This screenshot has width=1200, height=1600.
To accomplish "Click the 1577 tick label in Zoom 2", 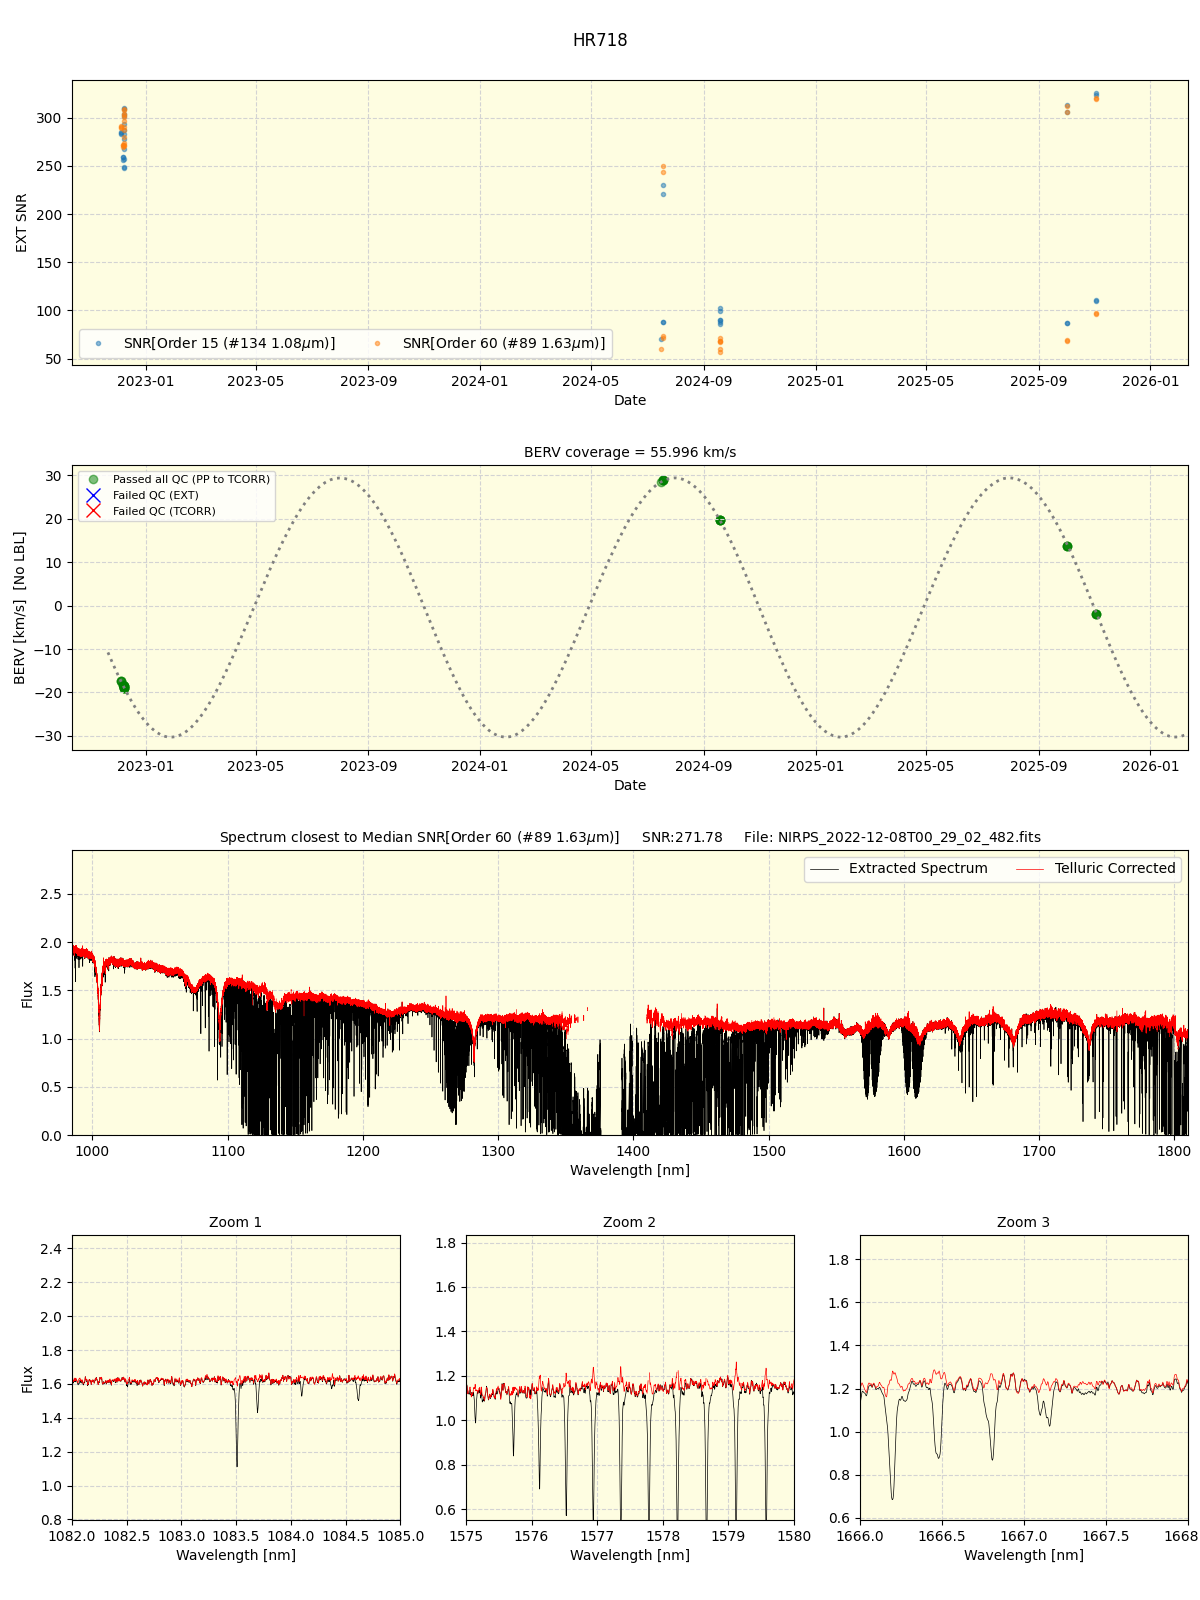I will pos(597,1535).
